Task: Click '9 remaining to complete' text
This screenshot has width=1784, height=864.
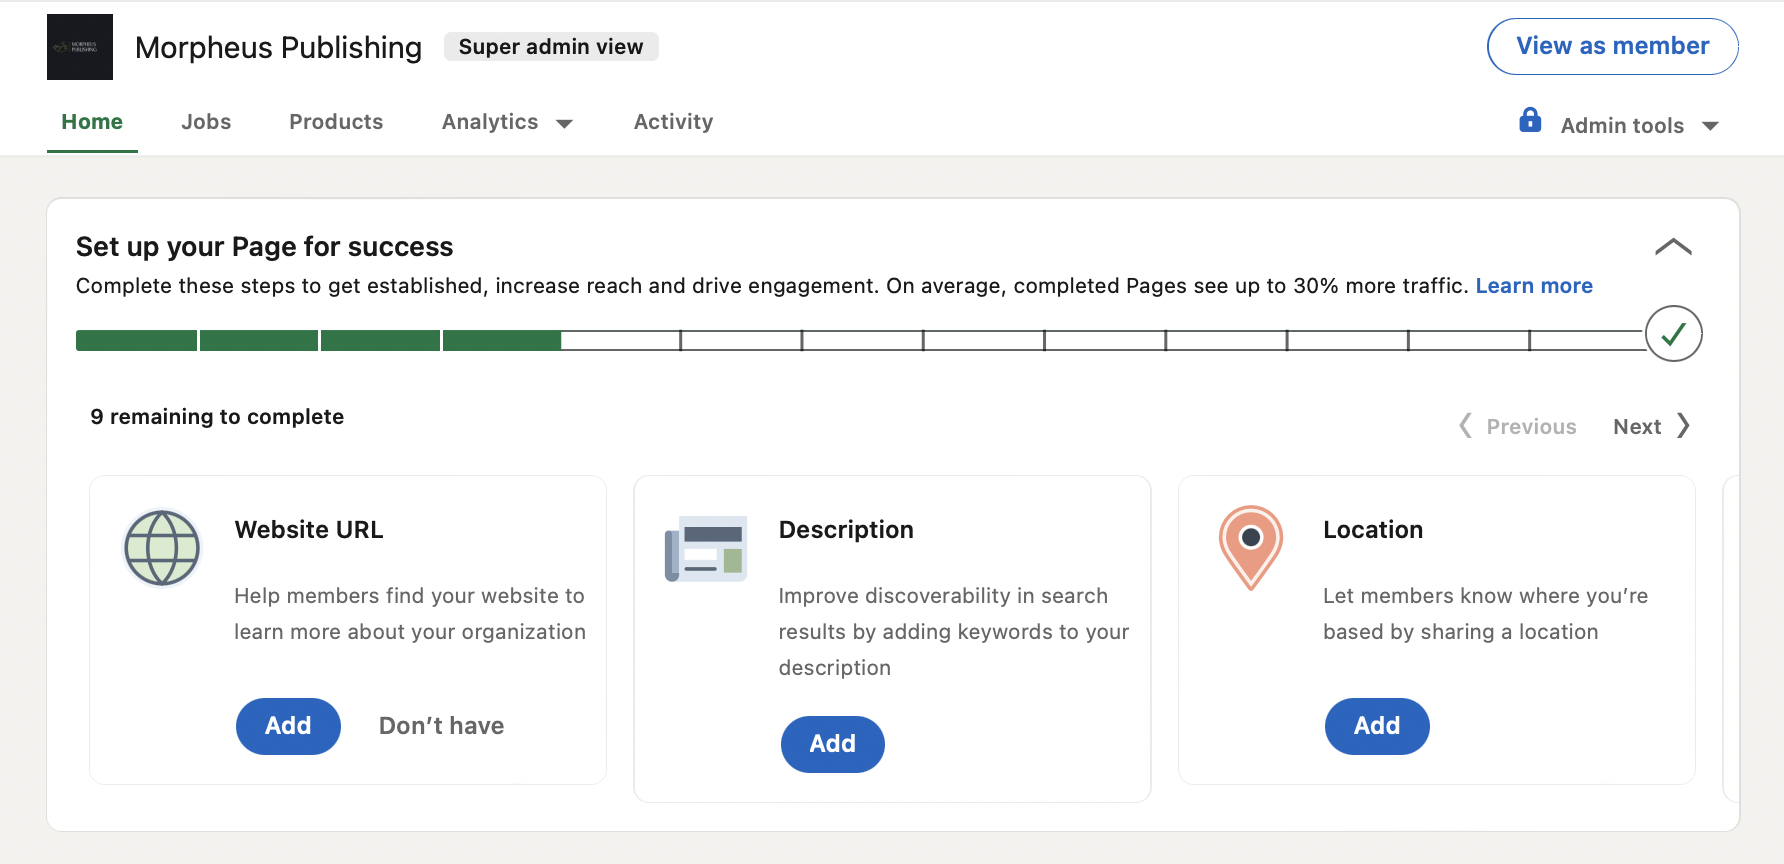Action: pos(217,417)
